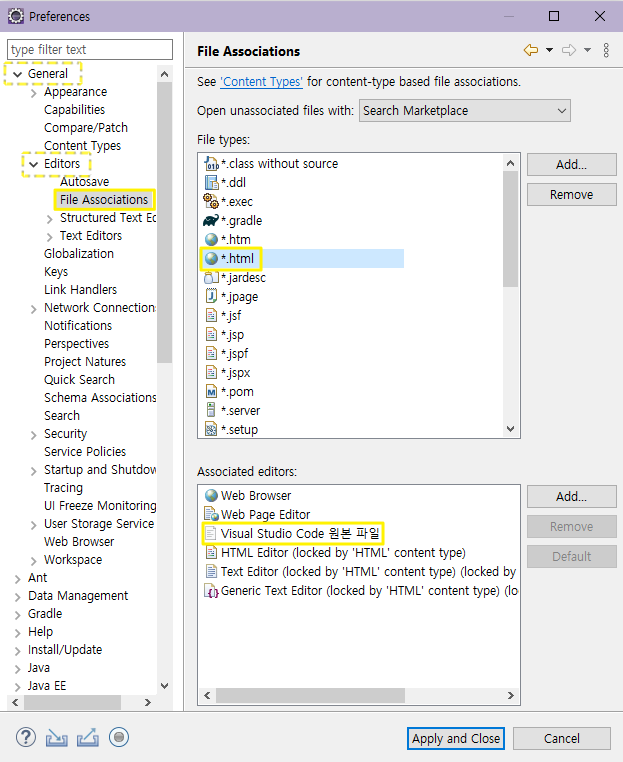The width and height of the screenshot is (623, 762).
Task: Select the *.jsp file icon
Action: (x=211, y=334)
